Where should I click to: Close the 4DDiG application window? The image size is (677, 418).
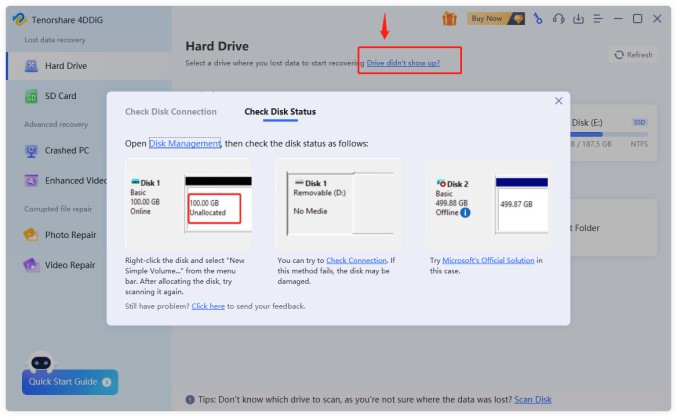(657, 19)
